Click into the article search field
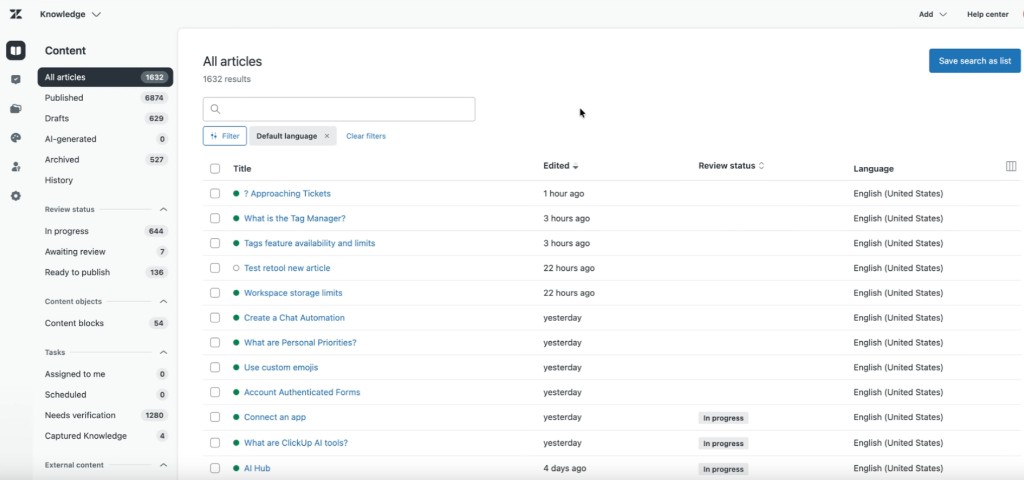The image size is (1024, 480). [339, 109]
